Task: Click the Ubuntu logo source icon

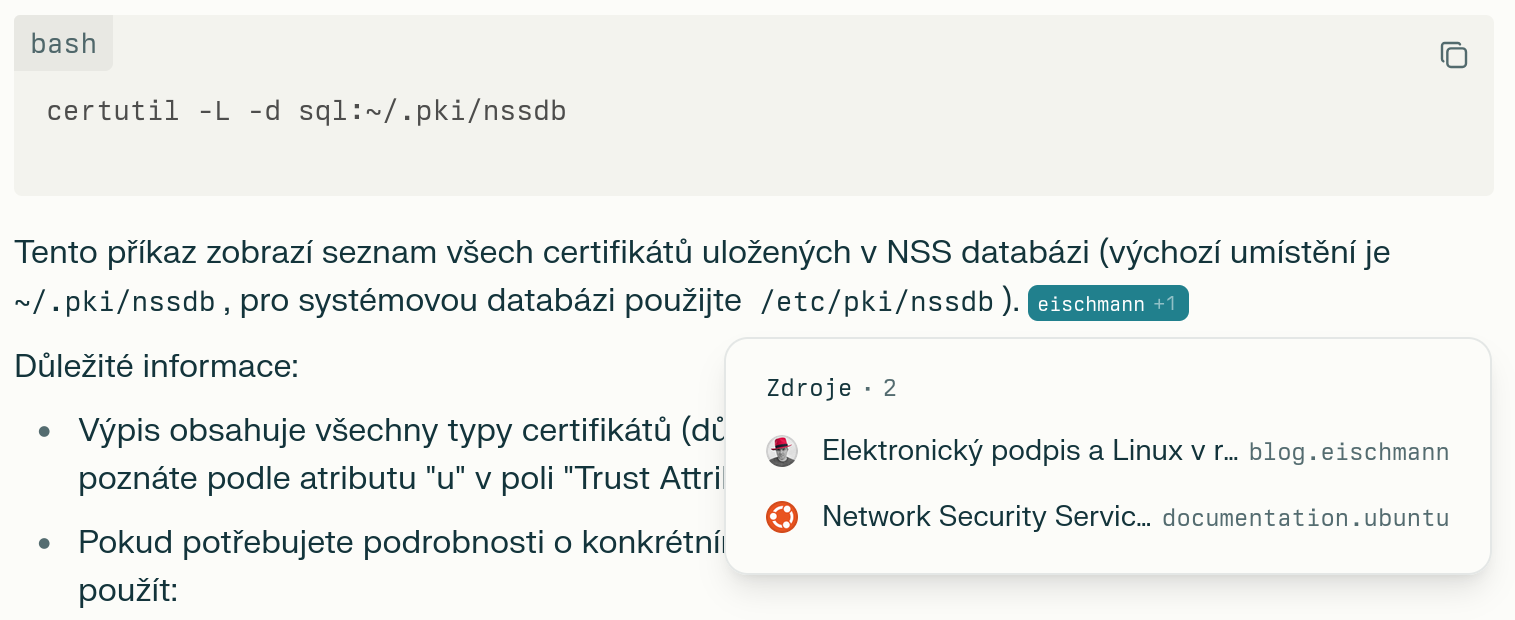Action: click(x=782, y=517)
